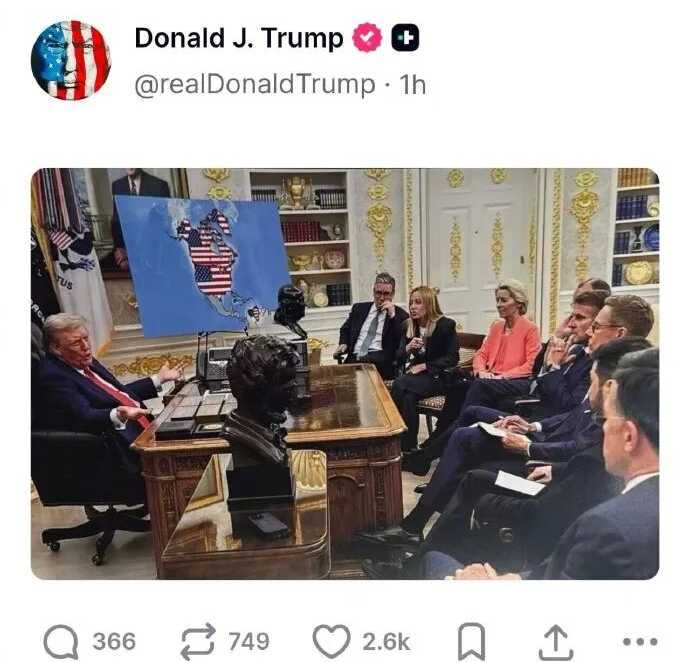Click the woman in the coral jacket
Screen dimensions: 687x662
[508, 335]
